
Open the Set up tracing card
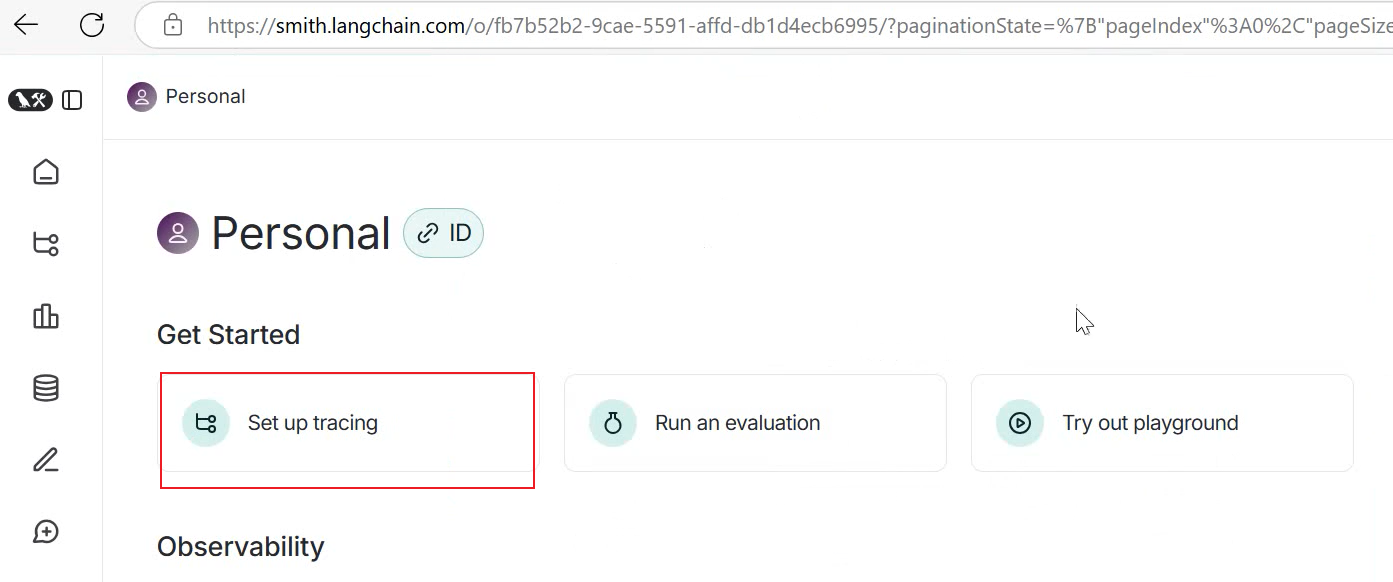point(347,423)
